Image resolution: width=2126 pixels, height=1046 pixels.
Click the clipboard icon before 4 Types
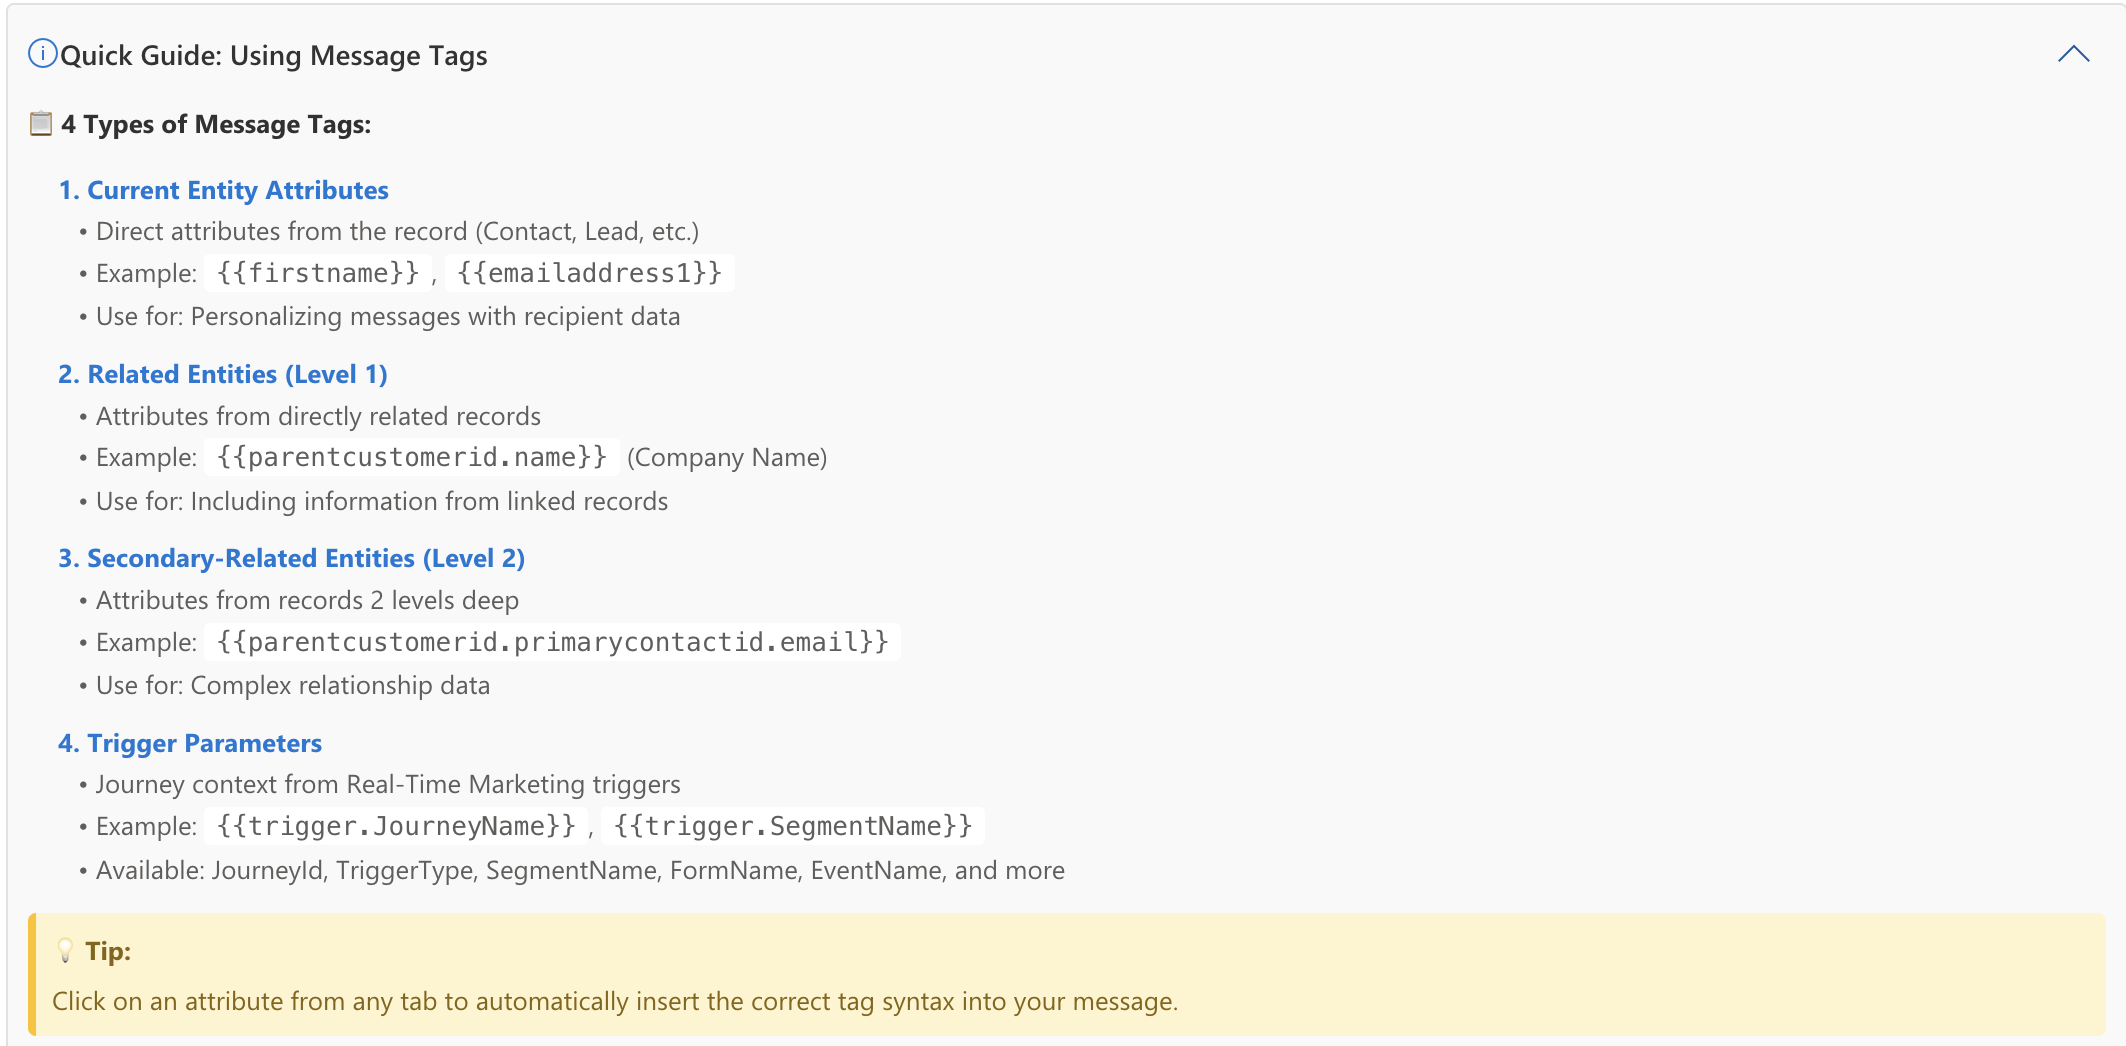tap(40, 124)
